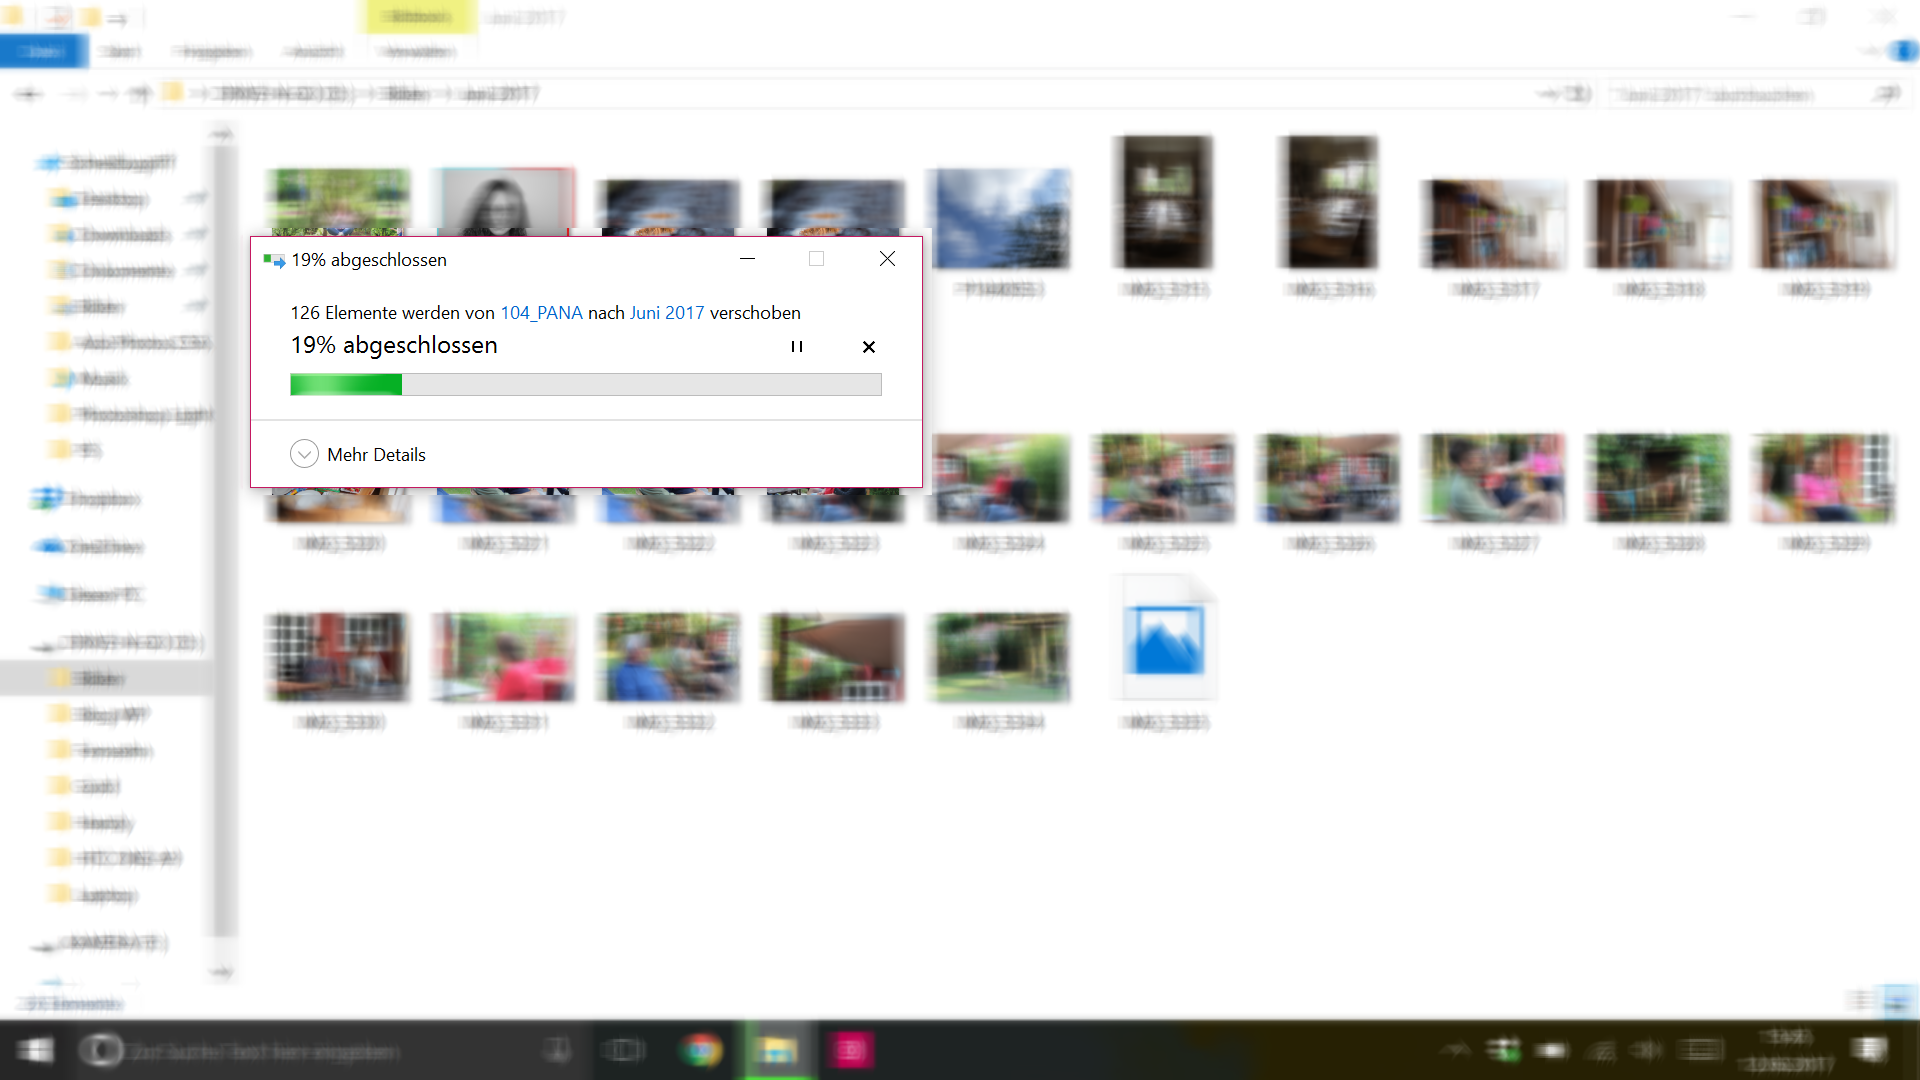
Task: Minimize the 19% abgeschlossen dialog
Action: point(747,259)
